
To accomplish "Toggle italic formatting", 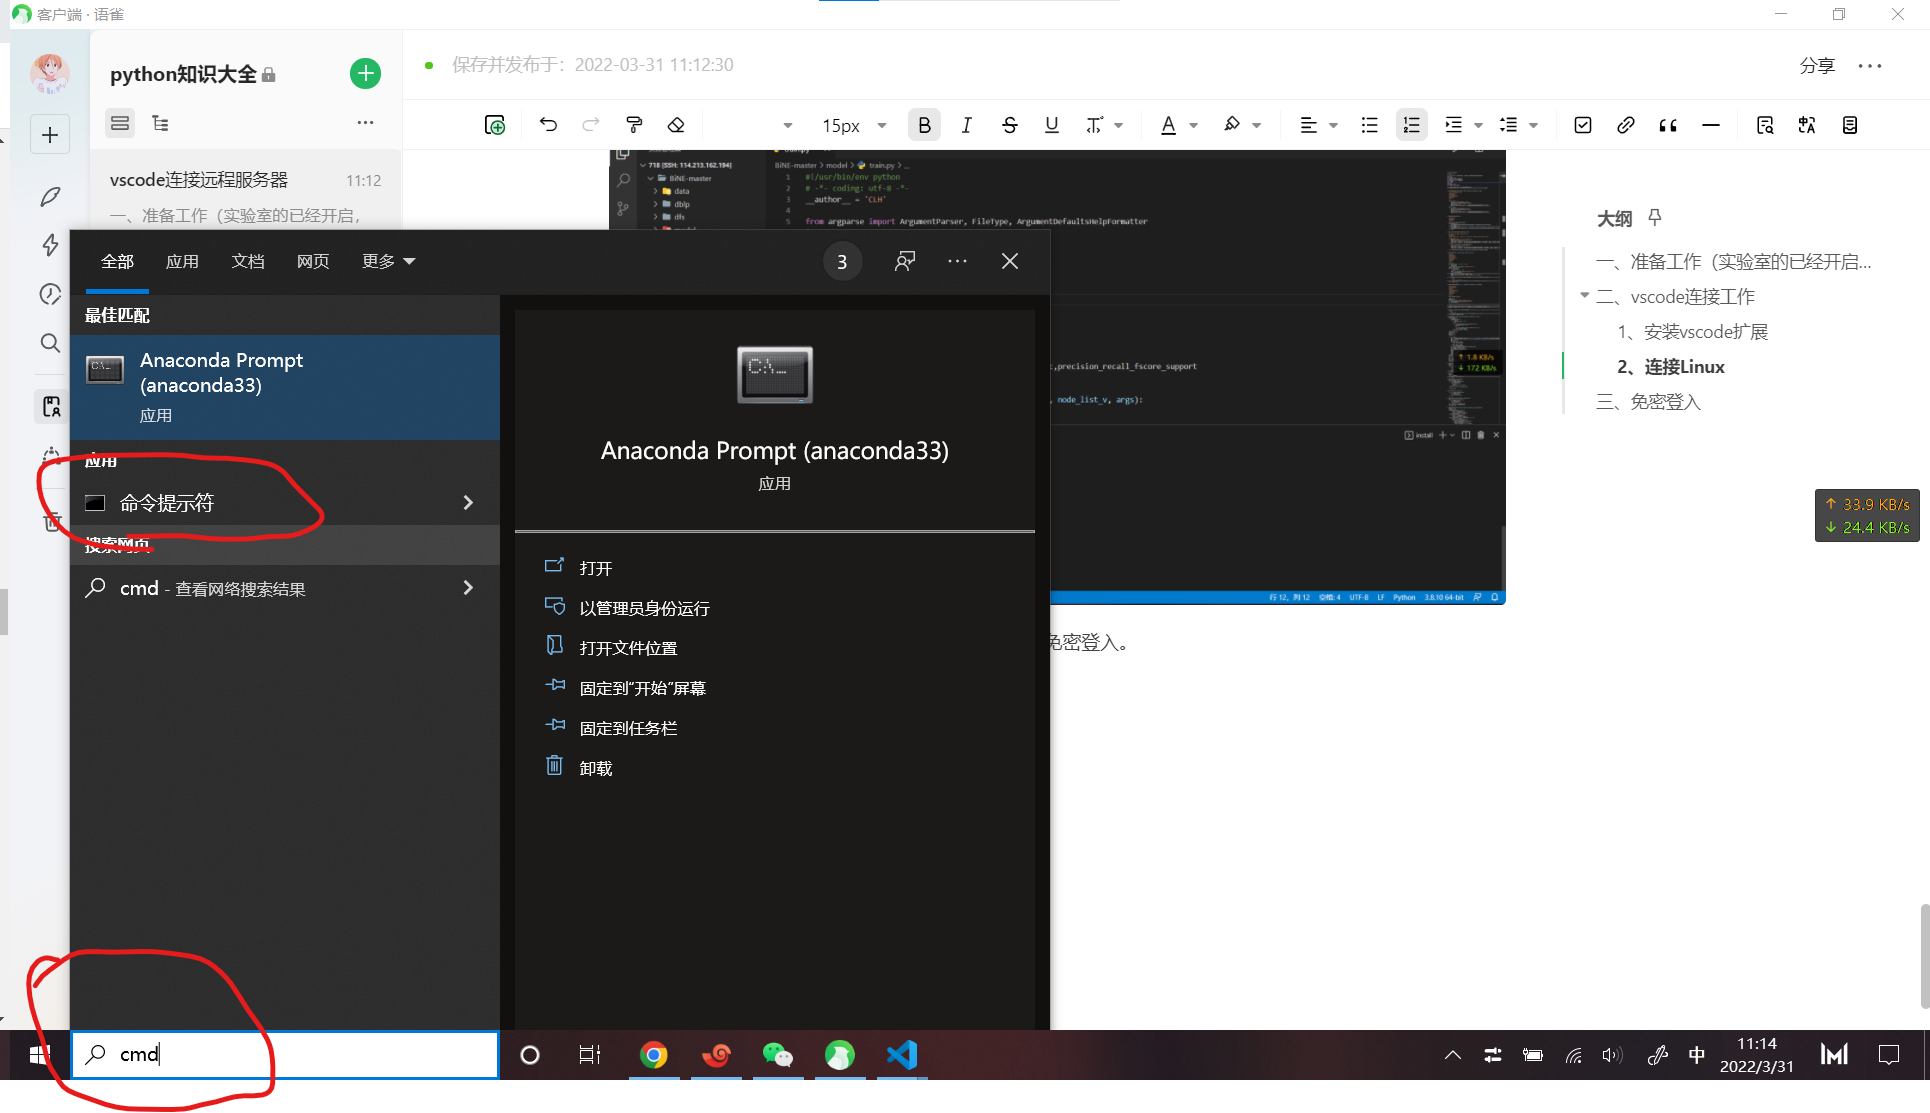I will 966,125.
